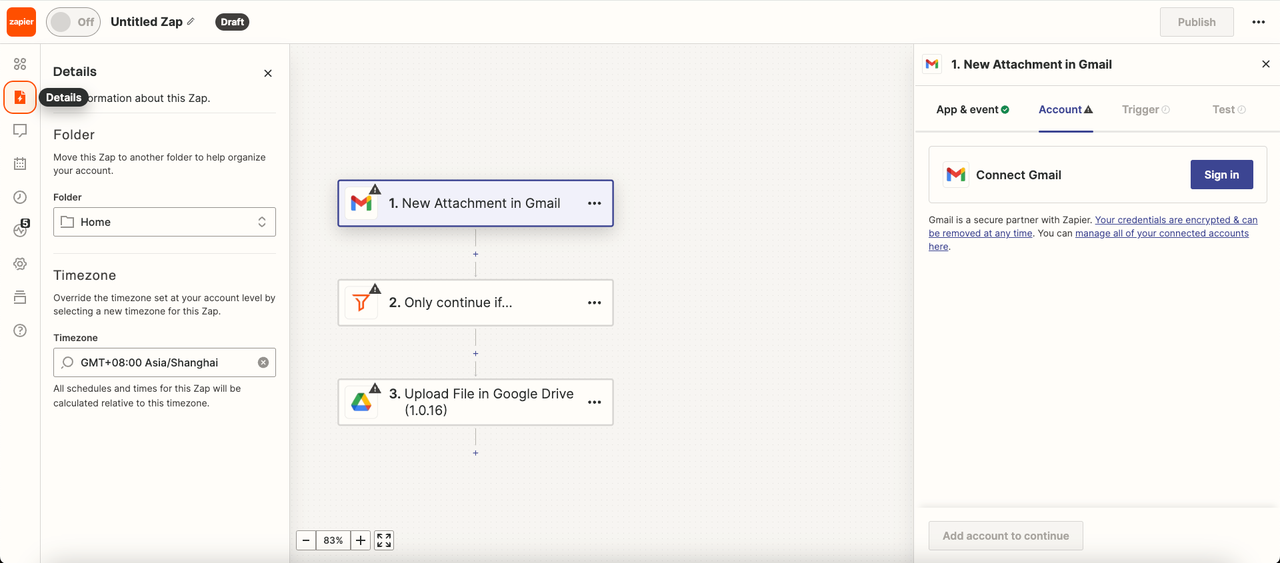Expand the Home folder dropdown
1280x563 pixels.
click(164, 222)
